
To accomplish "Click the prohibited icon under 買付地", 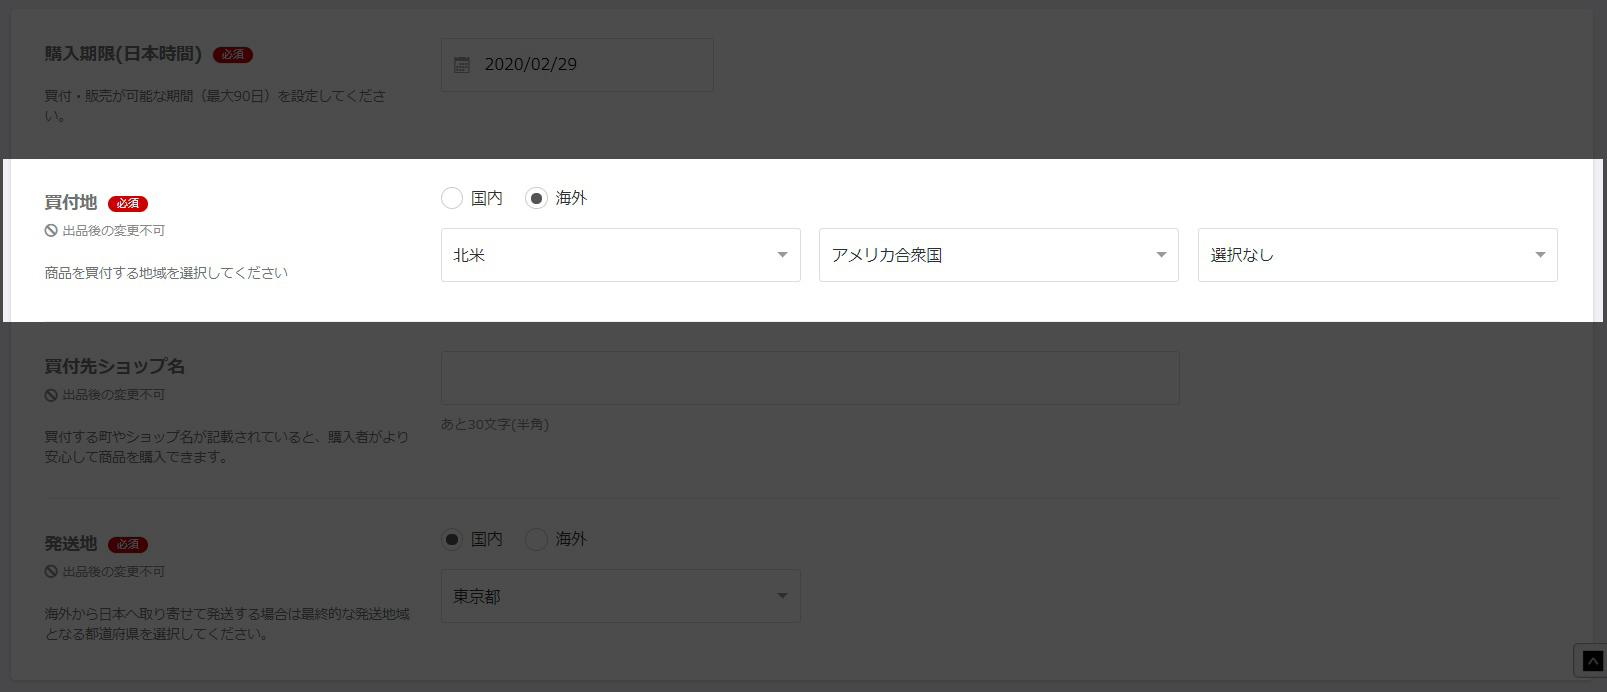I will click(x=51, y=231).
